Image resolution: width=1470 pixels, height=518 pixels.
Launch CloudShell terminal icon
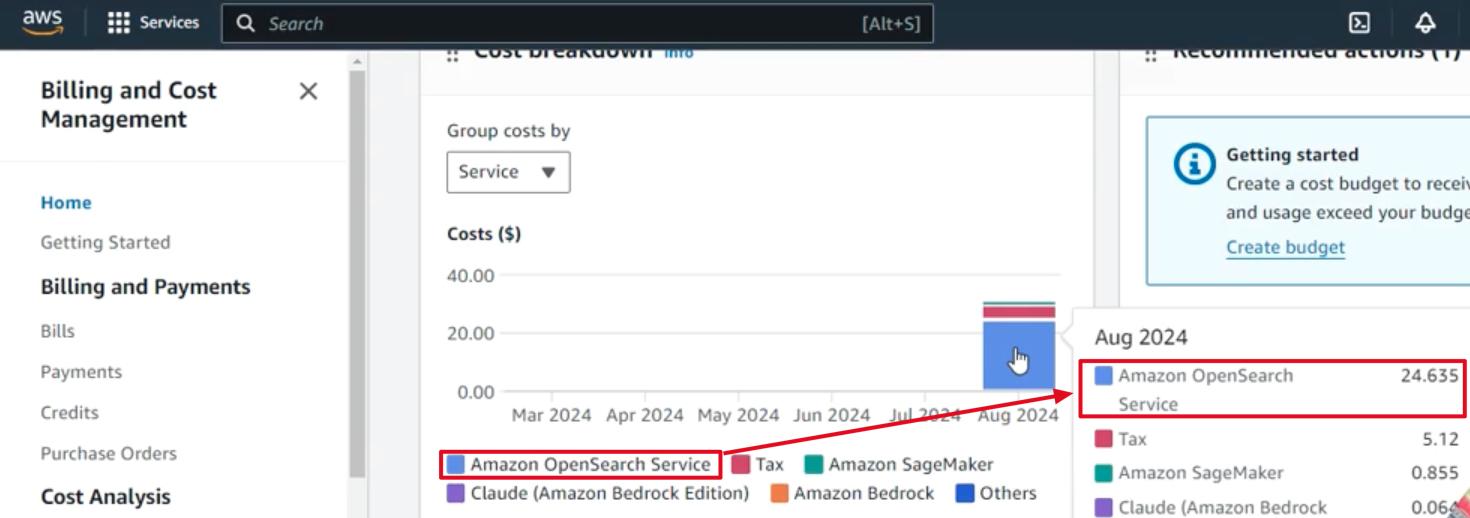pos(1359,23)
